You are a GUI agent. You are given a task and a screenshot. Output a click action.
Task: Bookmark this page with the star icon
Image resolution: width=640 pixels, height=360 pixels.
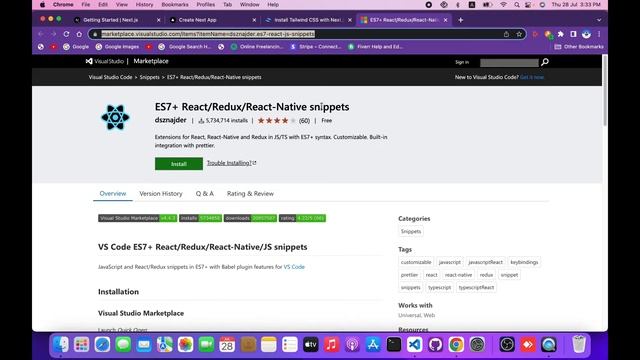point(519,34)
